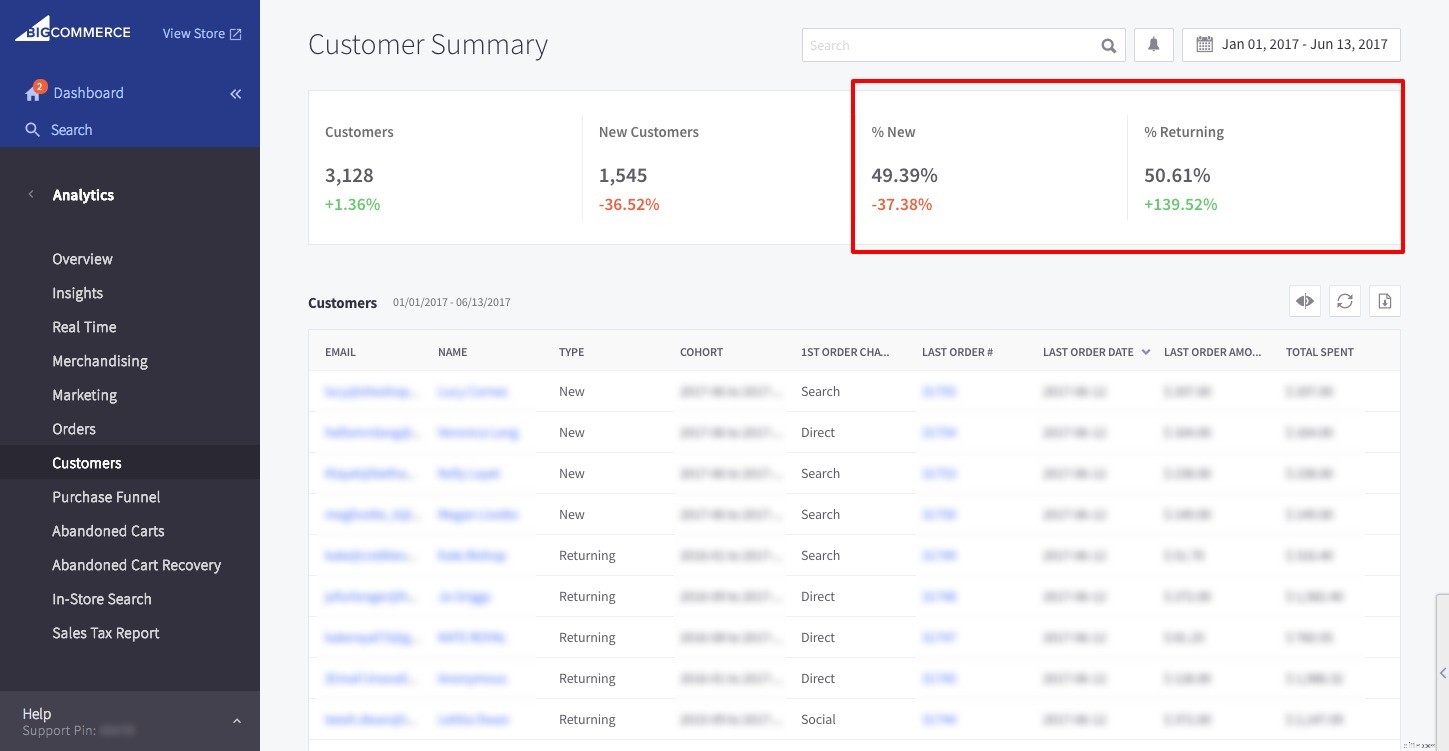This screenshot has width=1449, height=751.
Task: Click the BigCommerce logo
Action: click(x=72, y=29)
